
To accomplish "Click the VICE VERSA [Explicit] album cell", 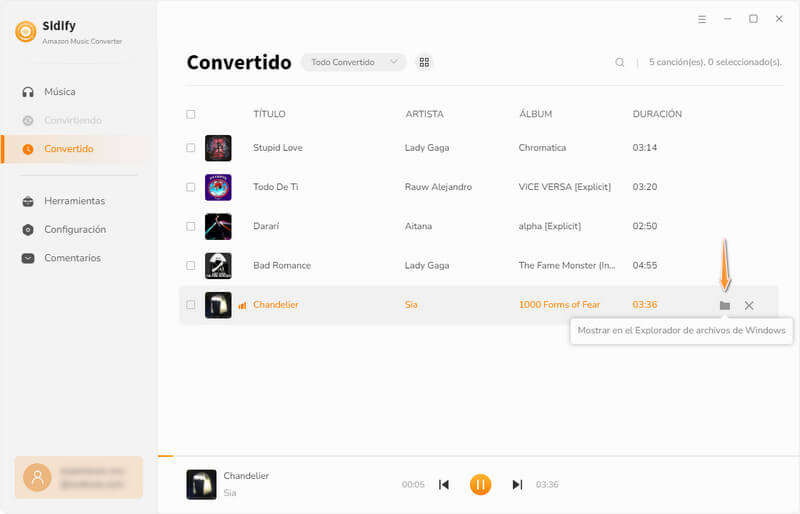I will coord(565,187).
